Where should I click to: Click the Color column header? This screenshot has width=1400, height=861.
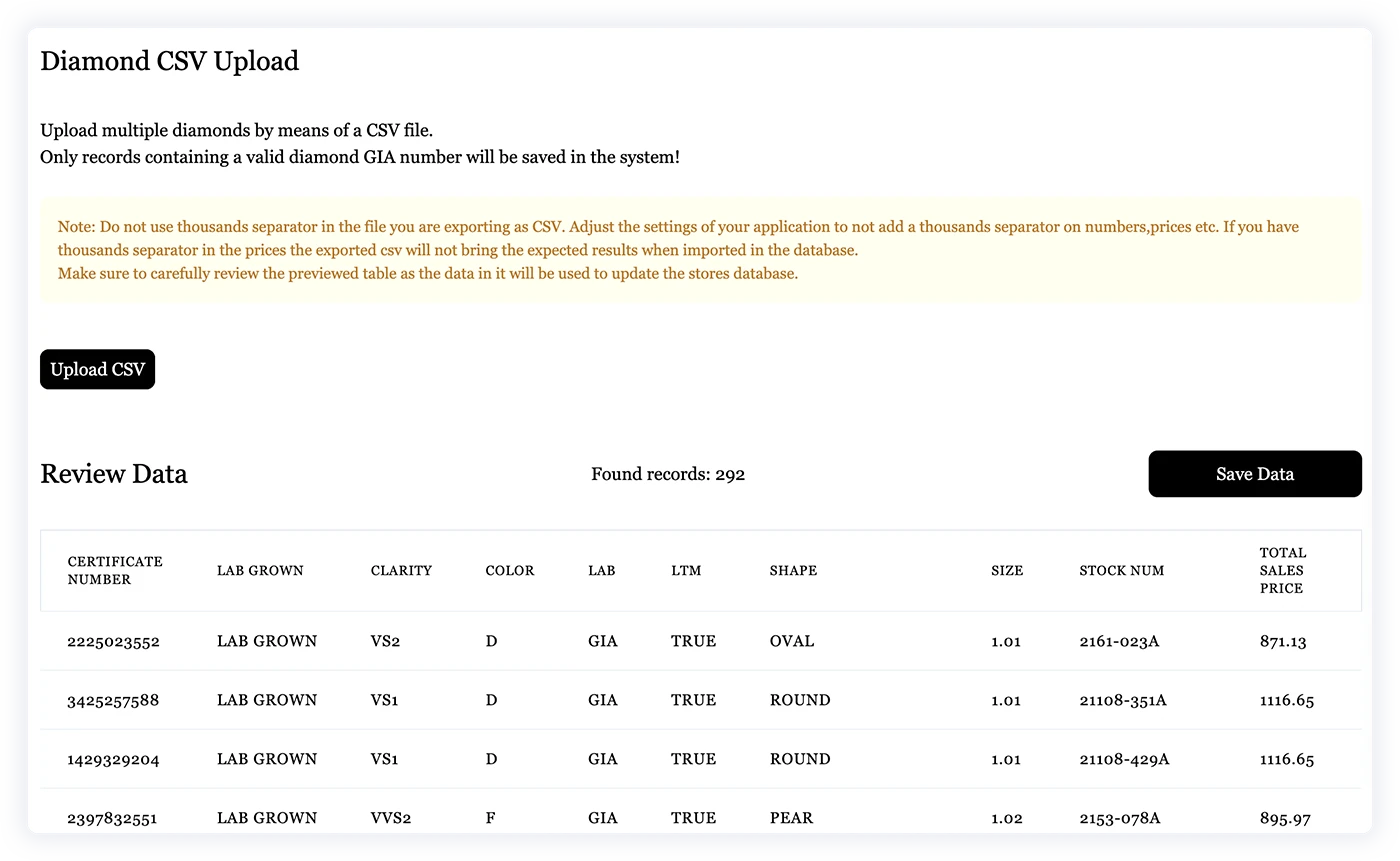click(x=510, y=570)
